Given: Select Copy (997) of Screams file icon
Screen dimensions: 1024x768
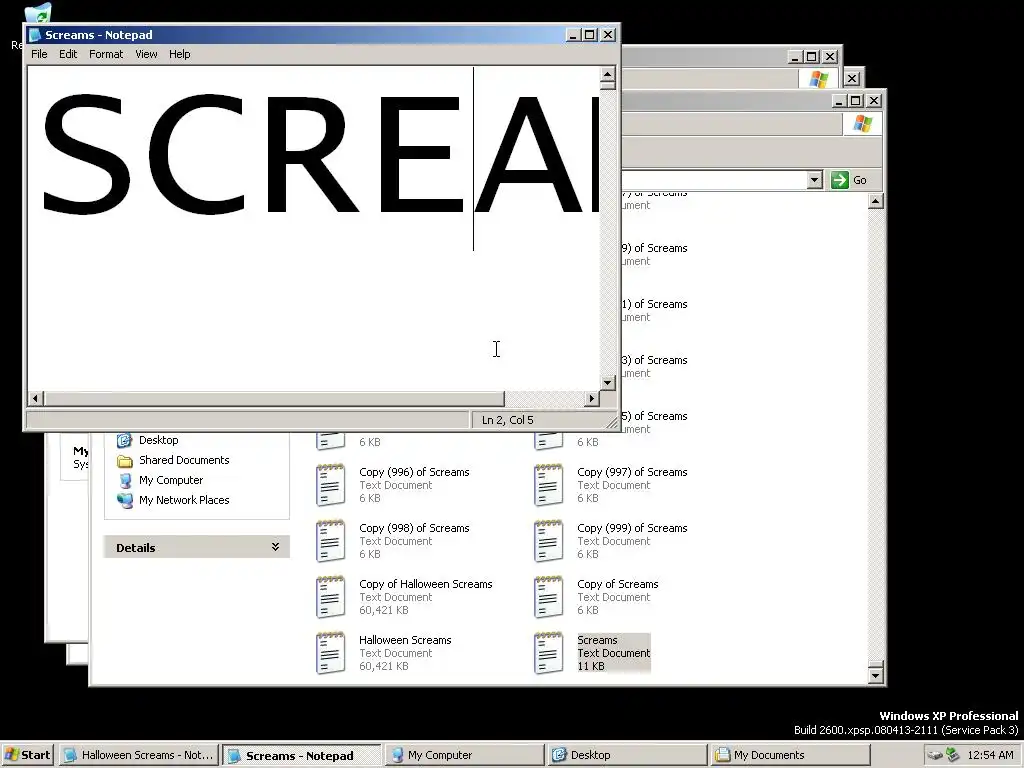Looking at the screenshot, I should 549,485.
